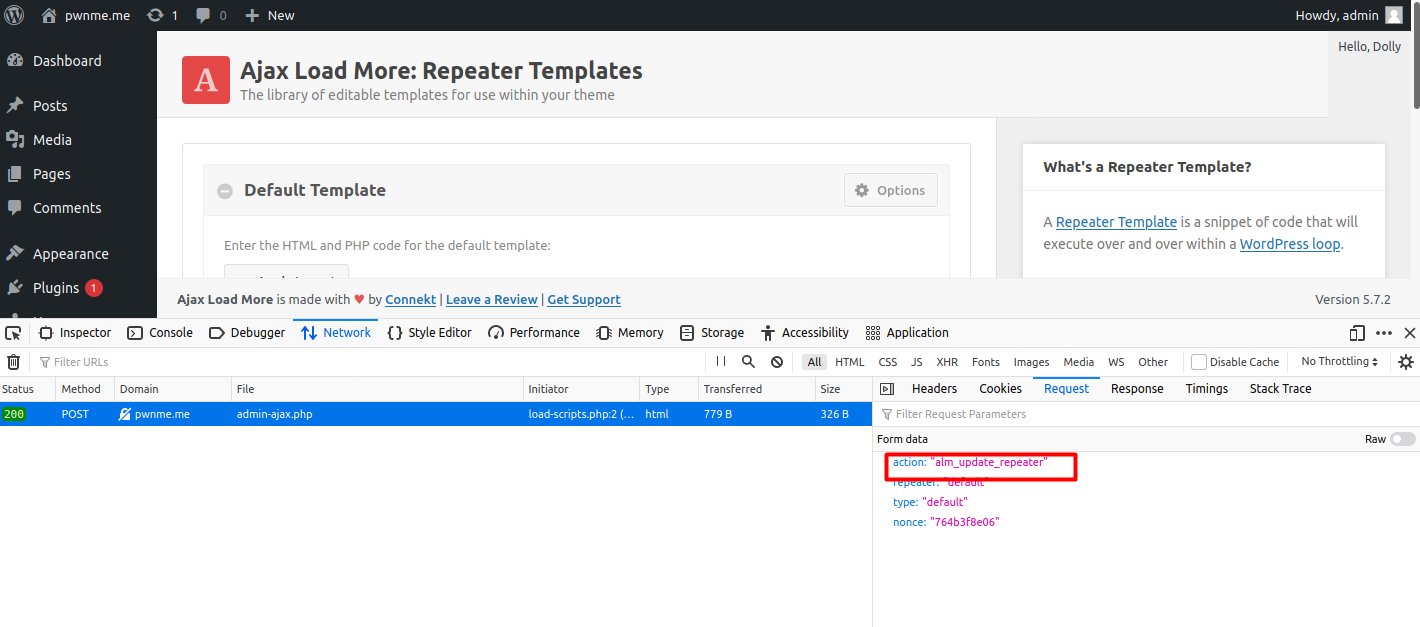1420x627 pixels.
Task: Select the Network devtools tab
Action: click(x=336, y=333)
